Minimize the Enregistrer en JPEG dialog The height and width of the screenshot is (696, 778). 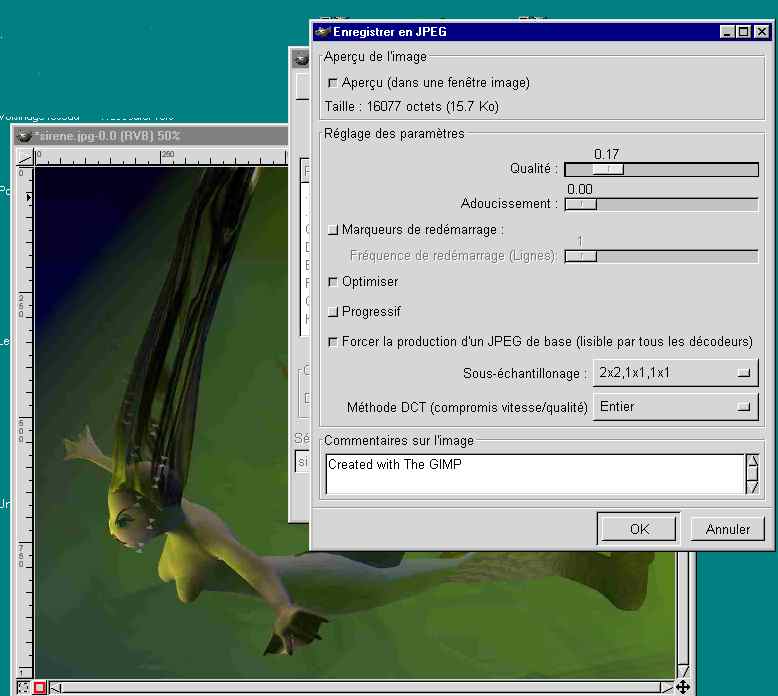coord(727,32)
